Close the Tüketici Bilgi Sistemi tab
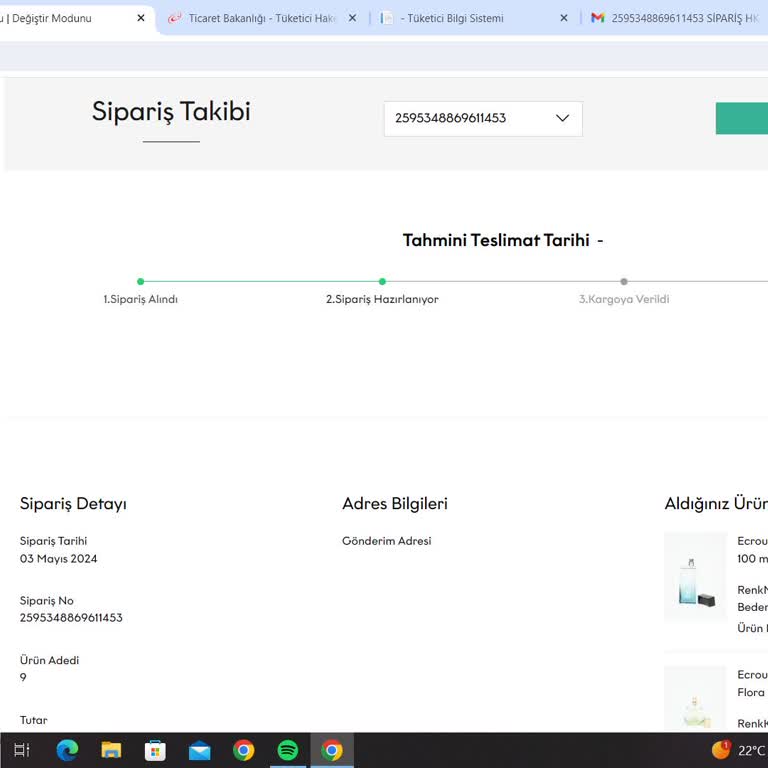This screenshot has height=768, width=768. pos(564,18)
